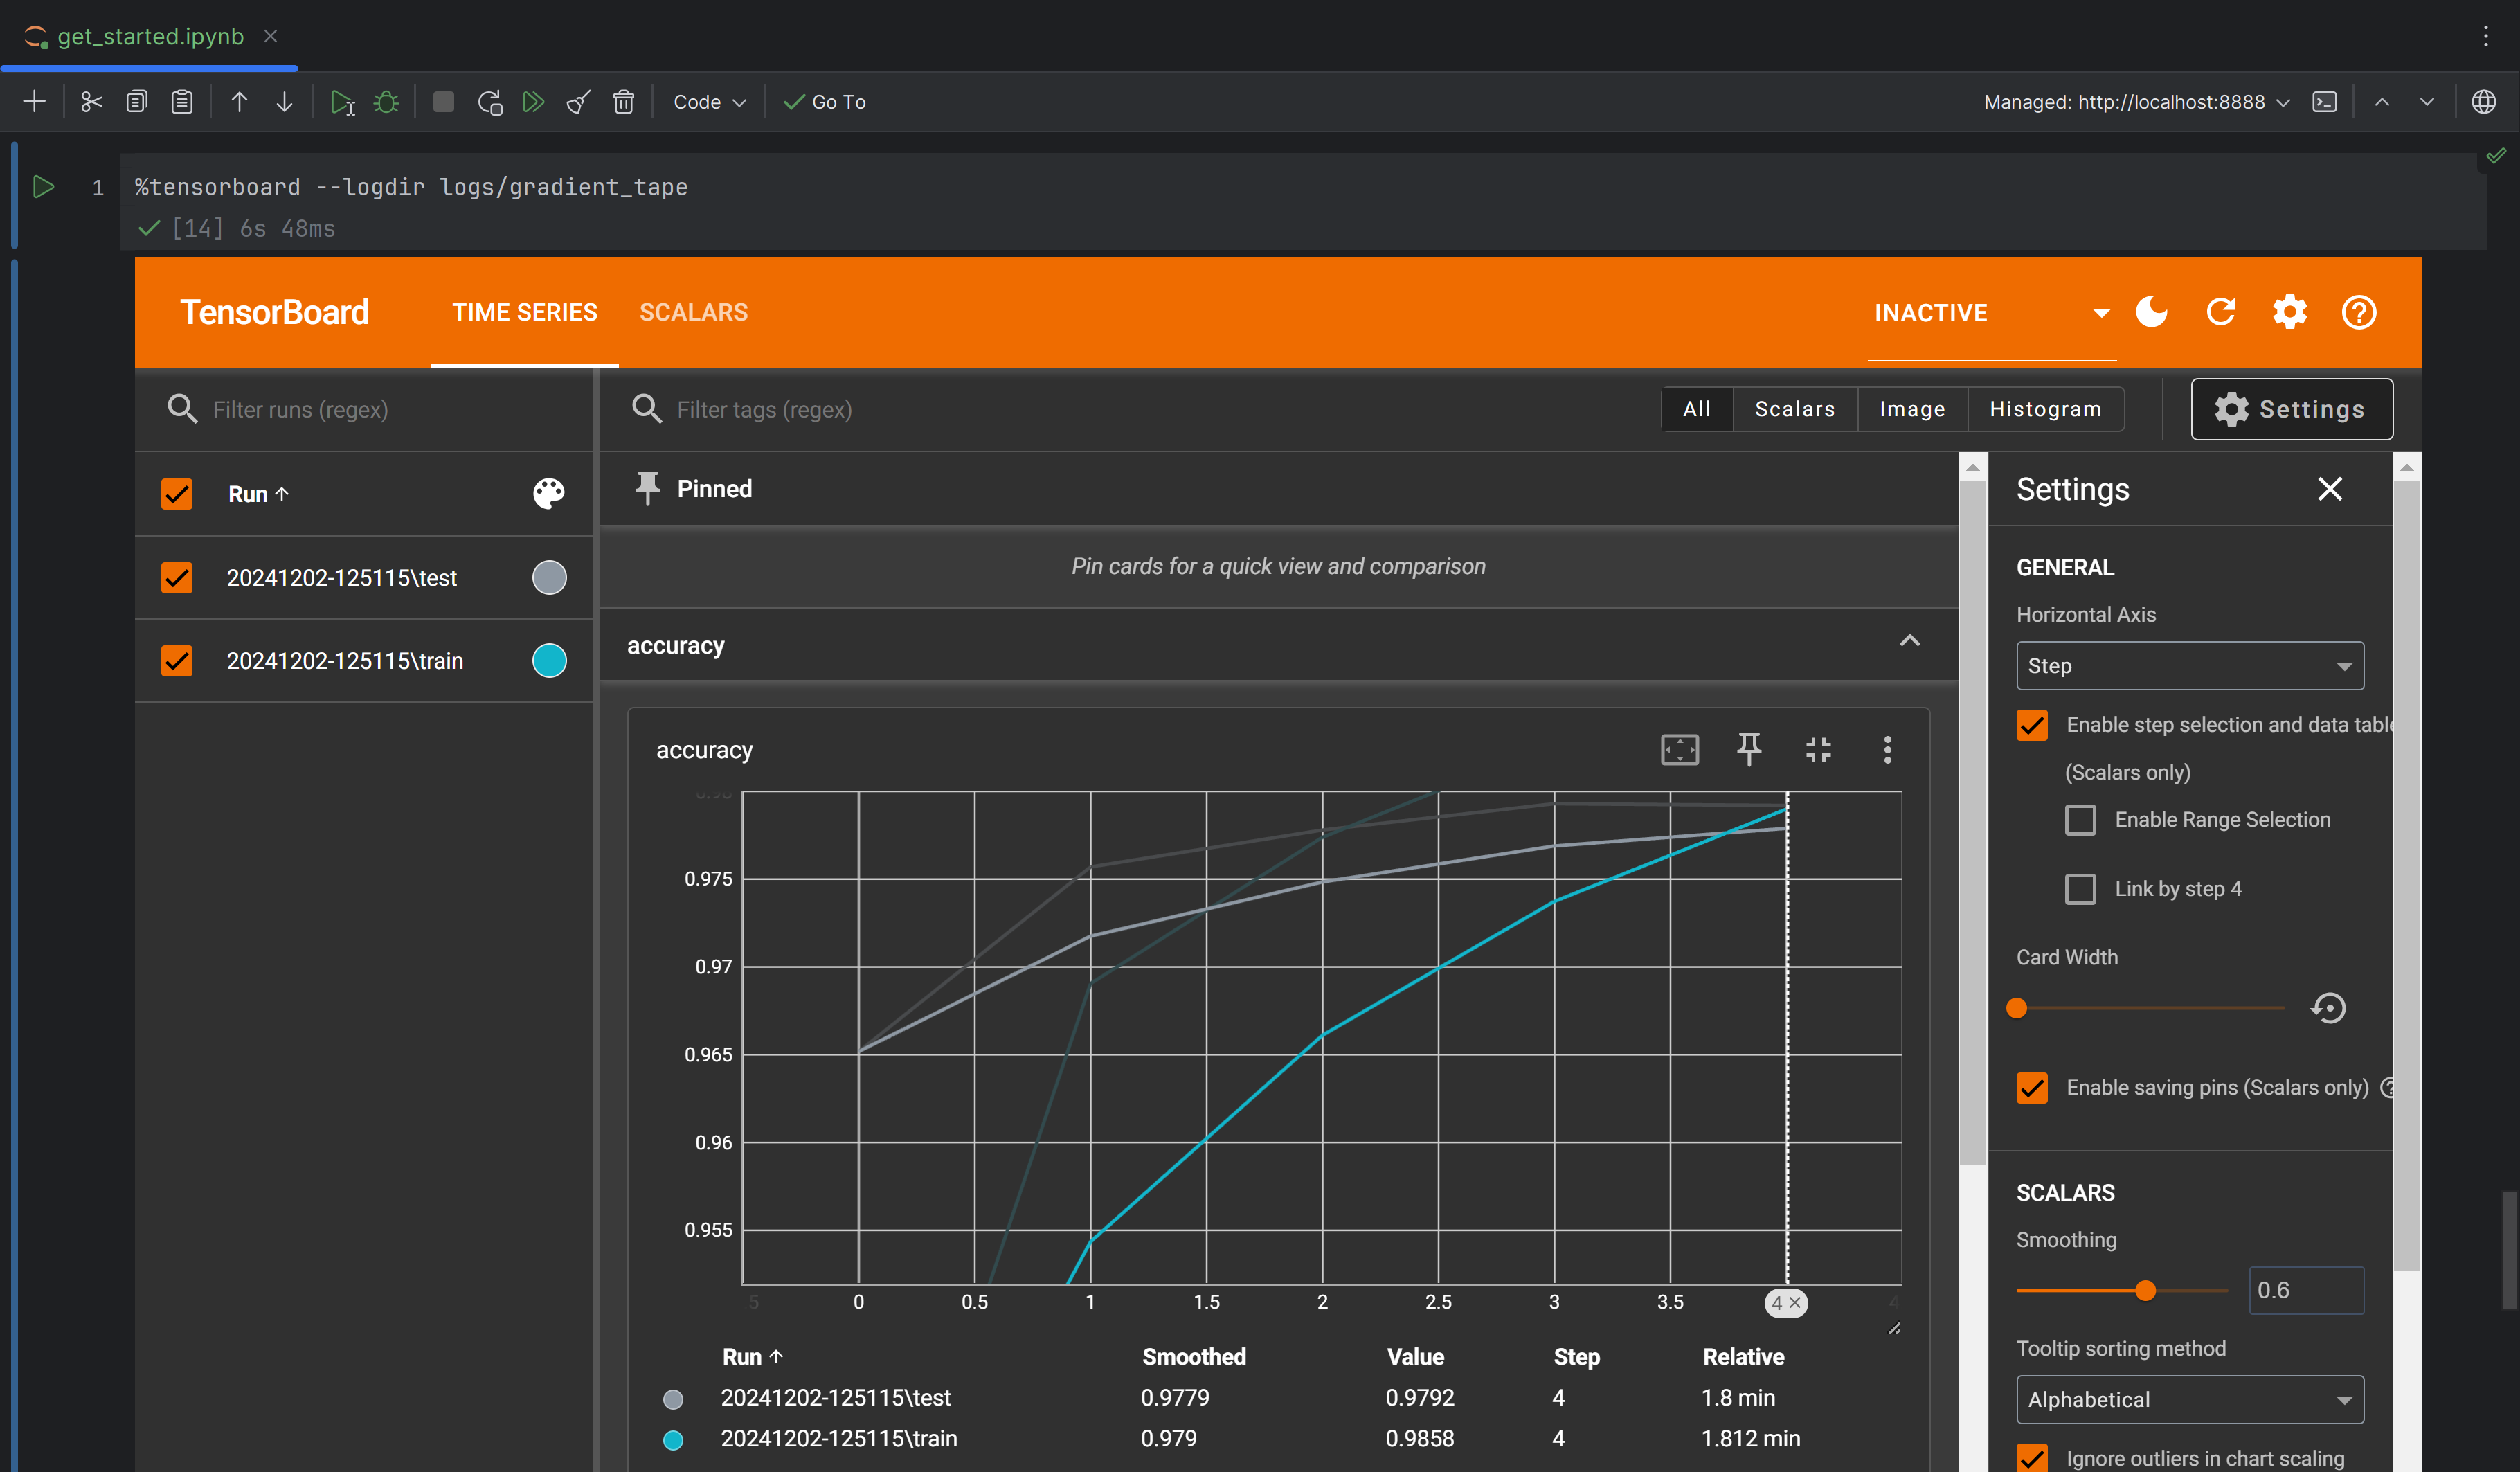Image resolution: width=2520 pixels, height=1472 pixels.
Task: Fit accuracy chart domain to data
Action: (x=1679, y=749)
